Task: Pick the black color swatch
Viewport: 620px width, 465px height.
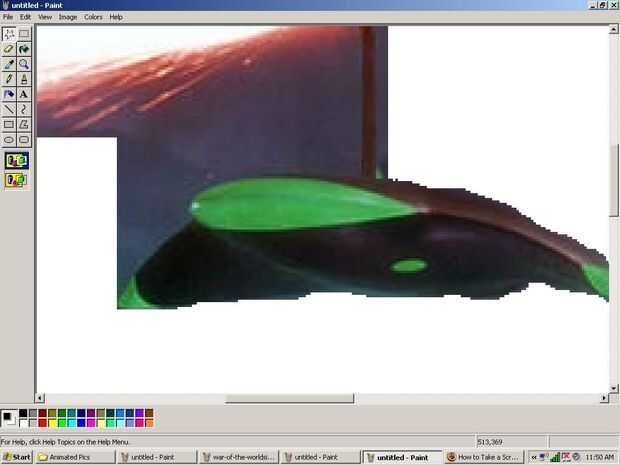Action: click(x=23, y=414)
